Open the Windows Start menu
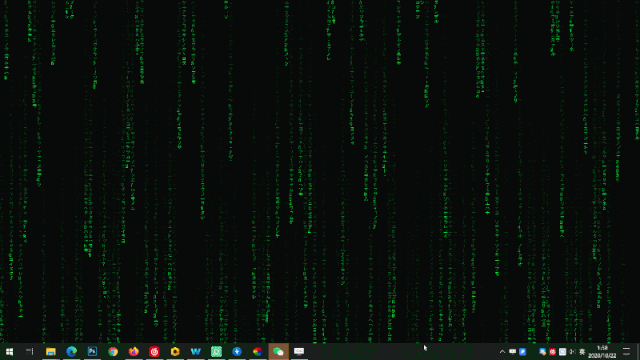 point(9,351)
